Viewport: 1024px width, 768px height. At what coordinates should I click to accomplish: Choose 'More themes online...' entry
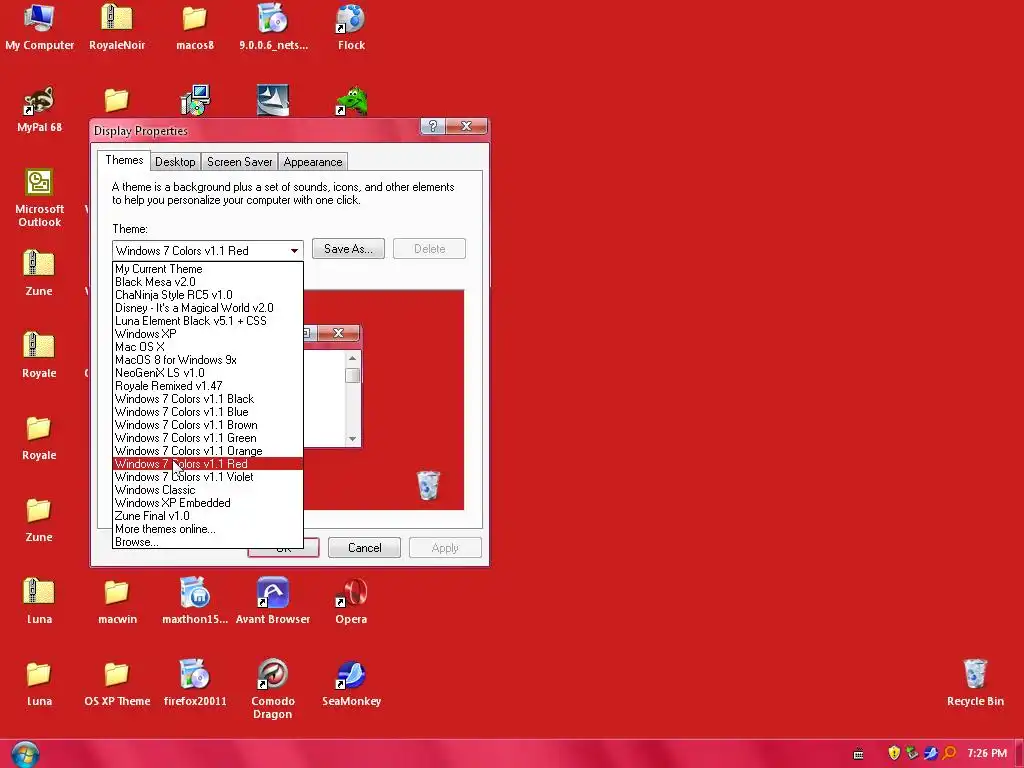[x=208, y=529]
